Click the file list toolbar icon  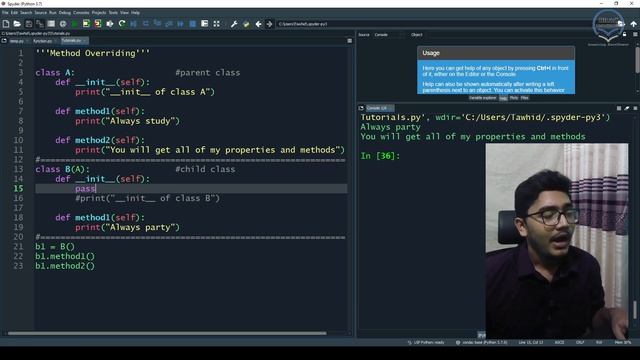pos(51,24)
